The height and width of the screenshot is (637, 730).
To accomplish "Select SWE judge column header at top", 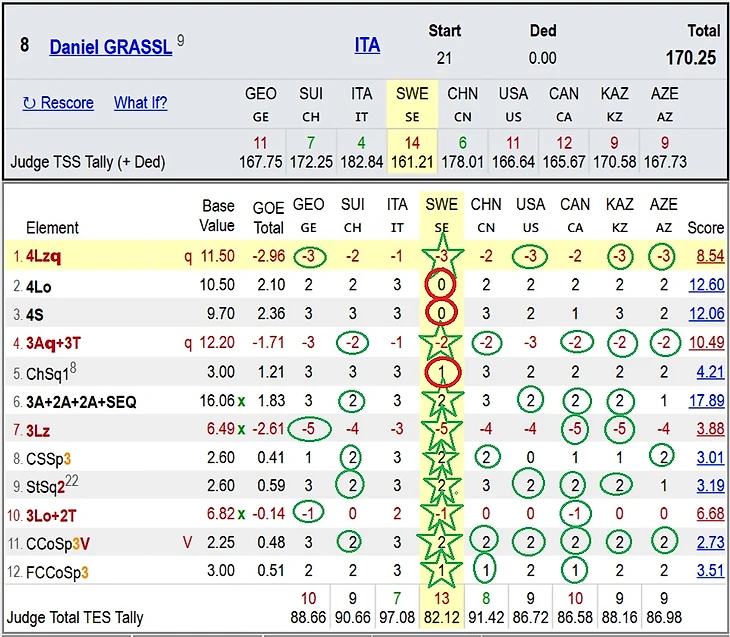I will pyautogui.click(x=412, y=104).
